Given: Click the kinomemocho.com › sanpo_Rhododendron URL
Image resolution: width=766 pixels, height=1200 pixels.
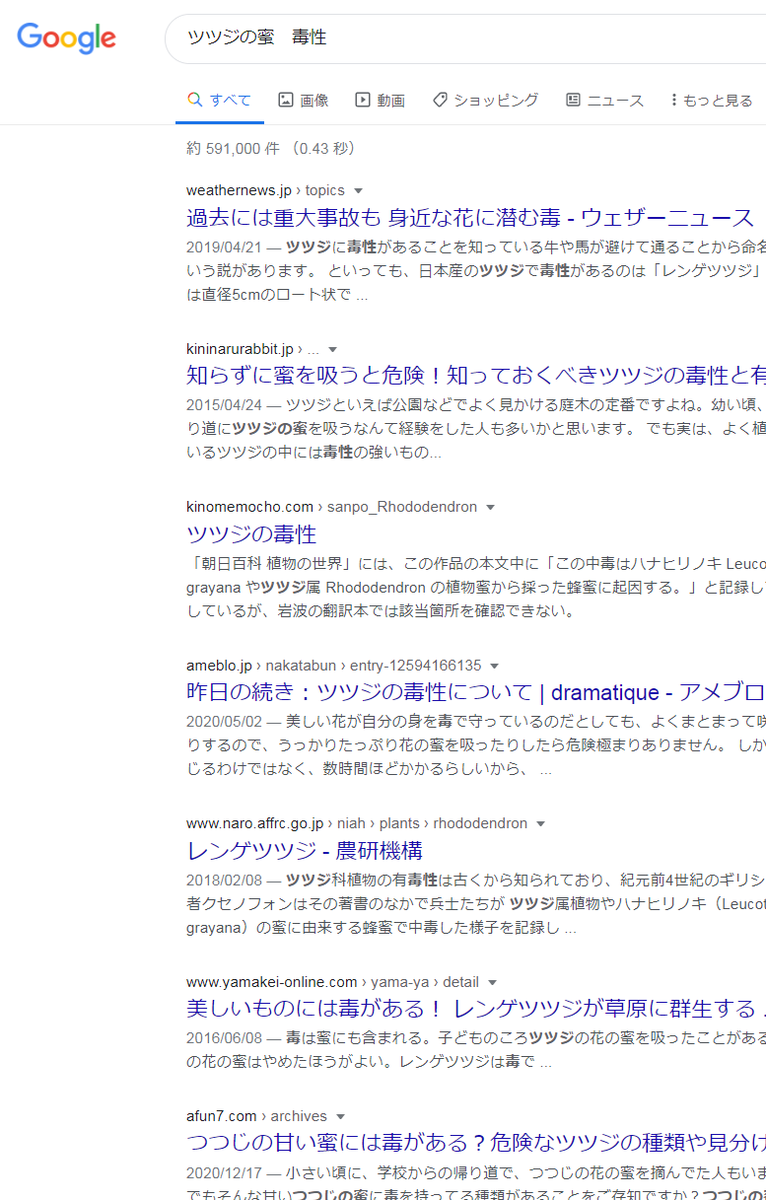Looking at the screenshot, I should point(331,507).
